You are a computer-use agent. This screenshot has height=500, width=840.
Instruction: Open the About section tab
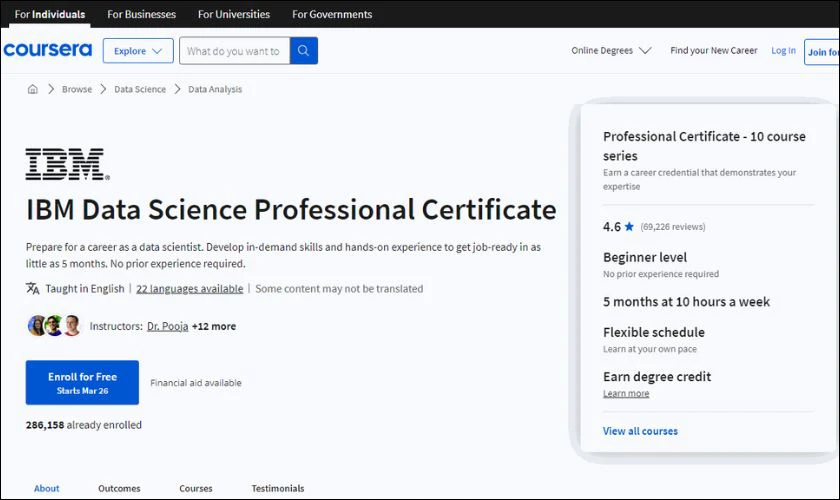pos(47,488)
